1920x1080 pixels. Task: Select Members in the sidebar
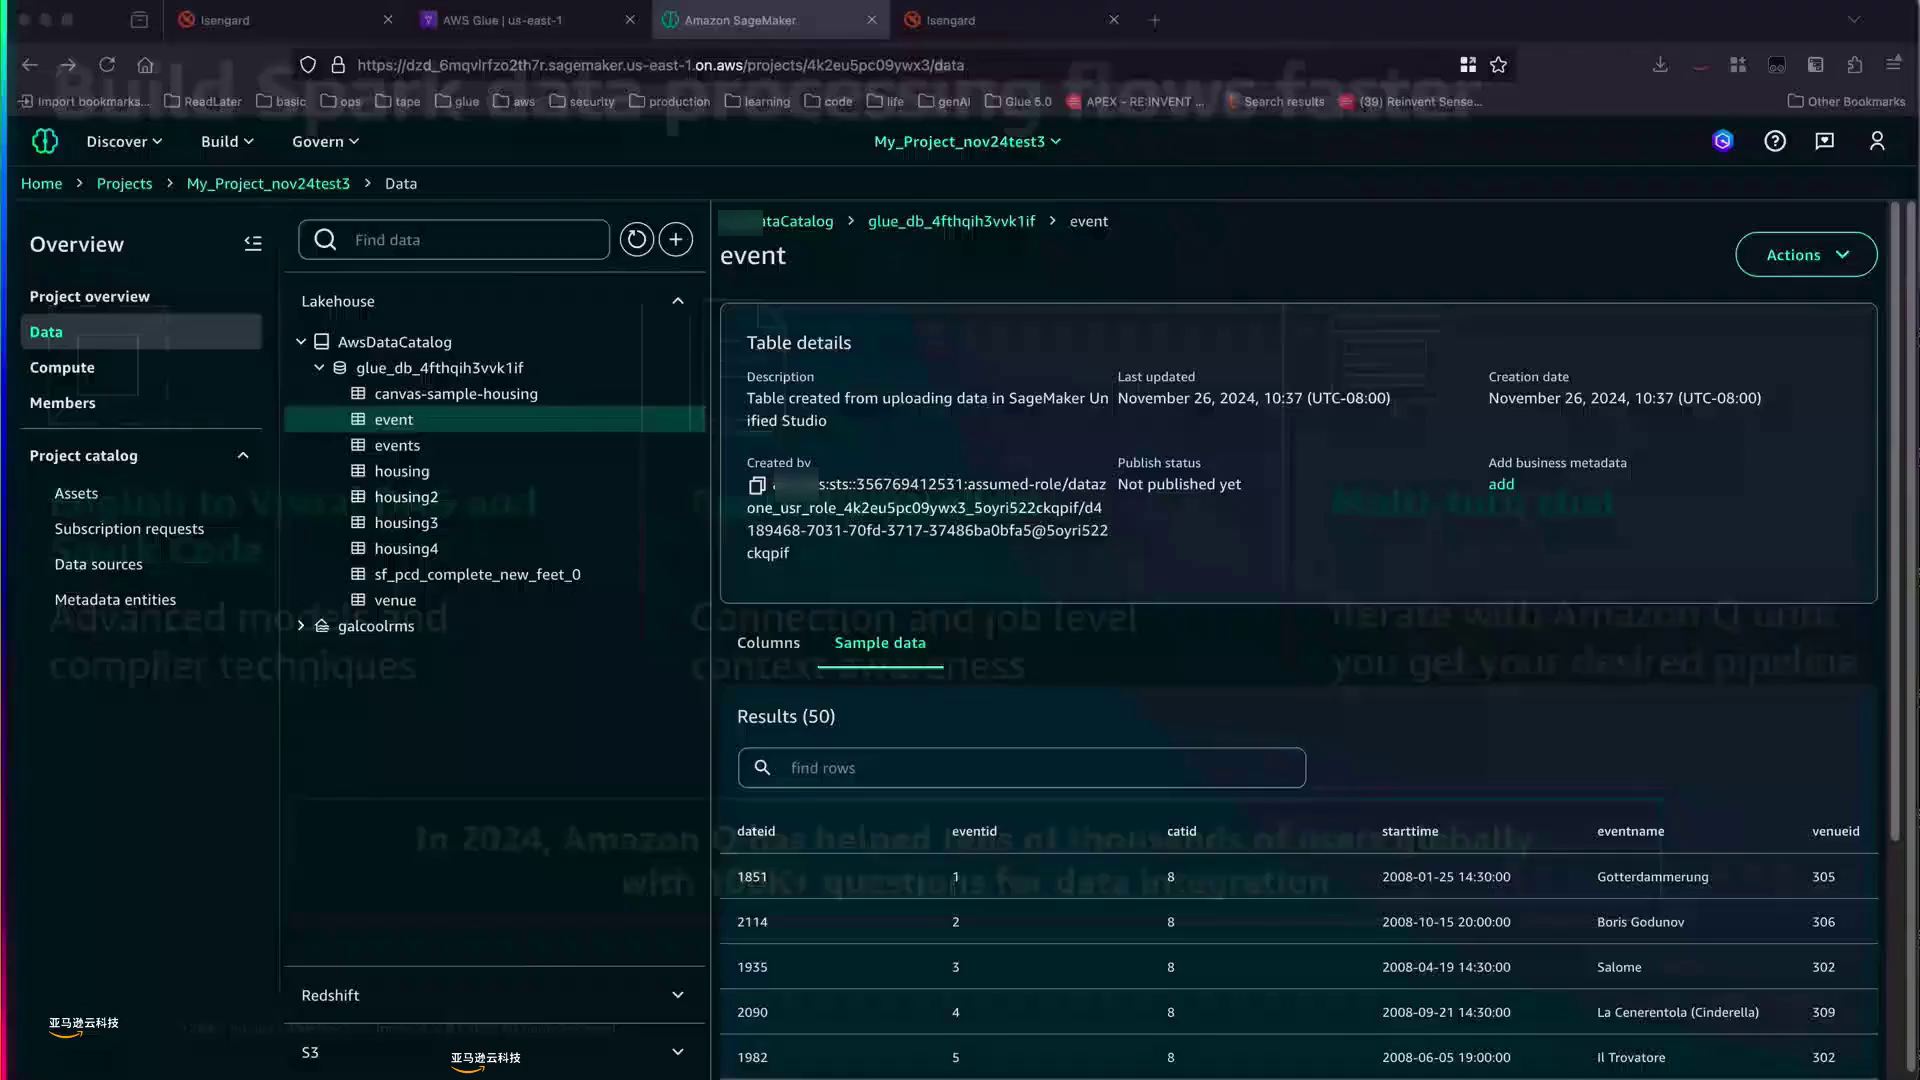[x=62, y=403]
